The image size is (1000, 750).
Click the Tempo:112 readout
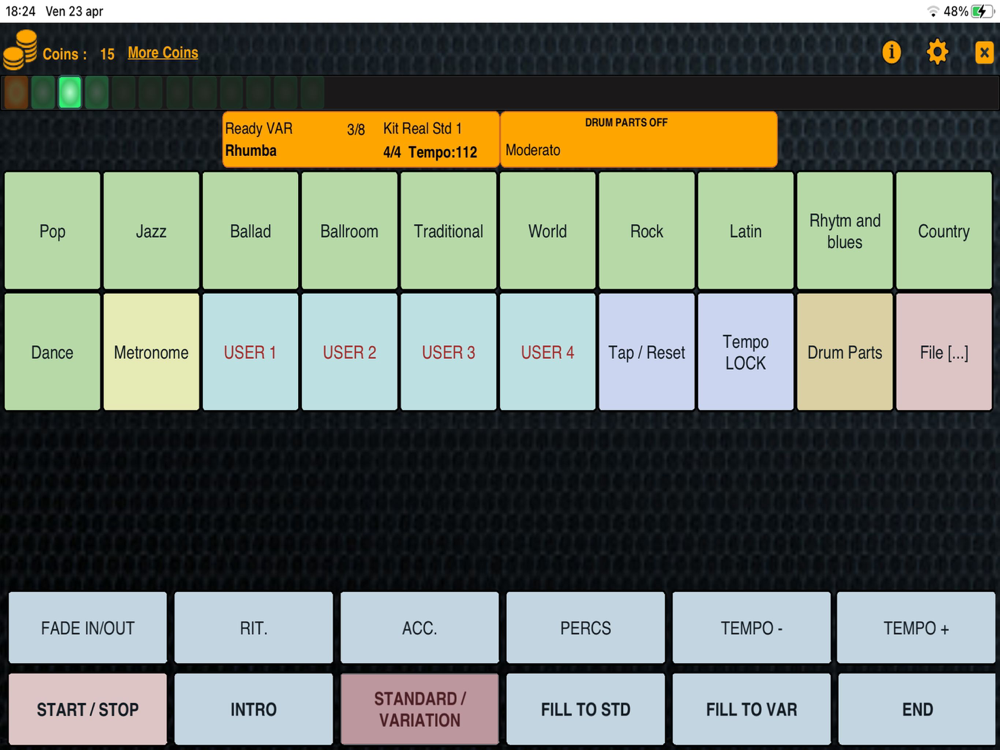[443, 152]
